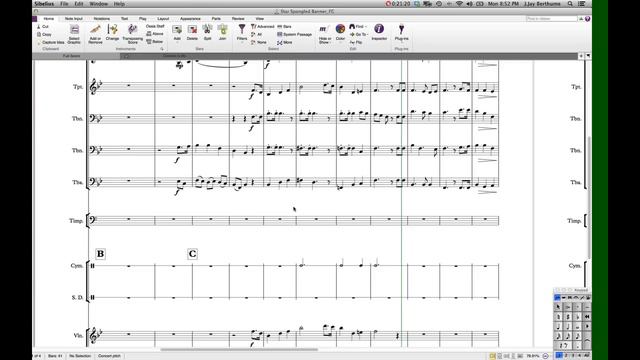Select the flat accidental on the keypad
640x360 pixels.
click(578, 317)
